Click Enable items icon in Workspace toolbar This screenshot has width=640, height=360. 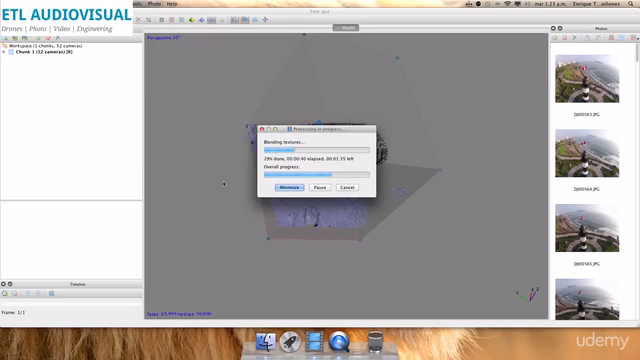pos(38,38)
